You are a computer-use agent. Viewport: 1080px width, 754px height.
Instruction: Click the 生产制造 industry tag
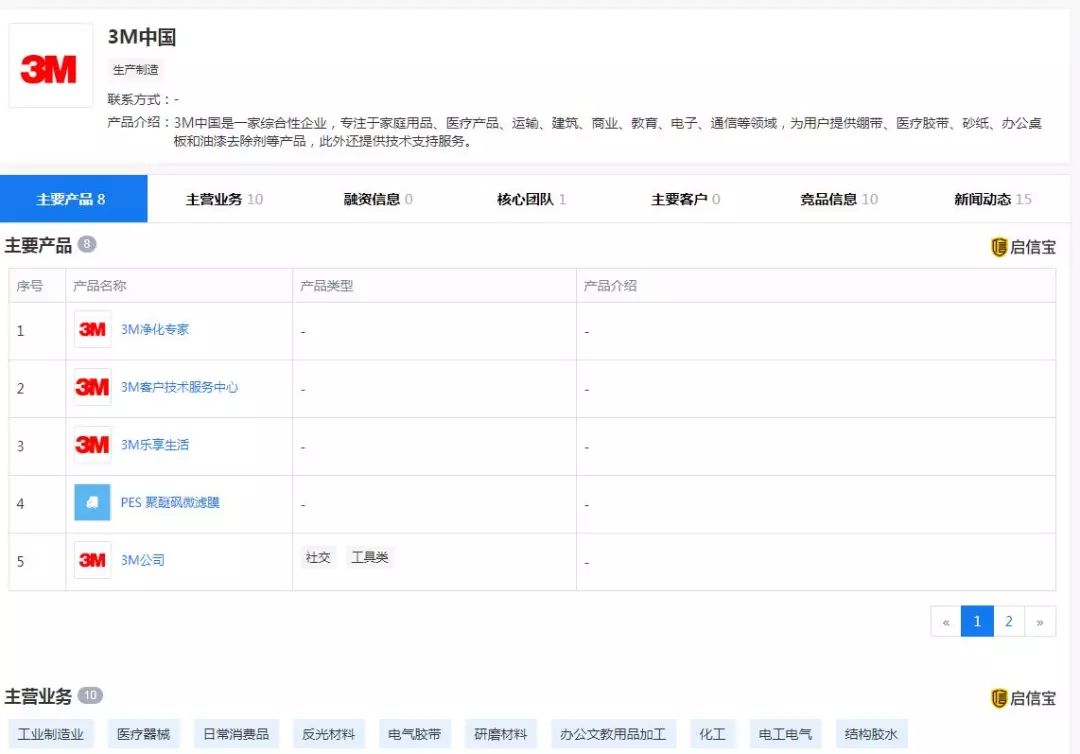pos(136,70)
